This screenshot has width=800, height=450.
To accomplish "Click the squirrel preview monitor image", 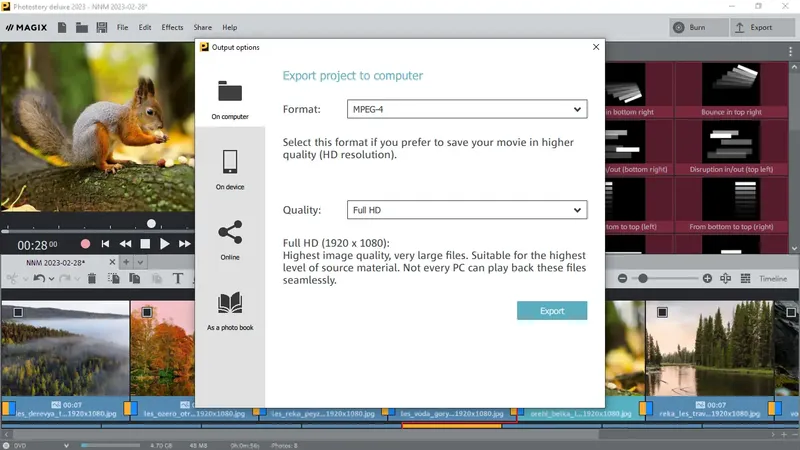I will click(x=97, y=127).
